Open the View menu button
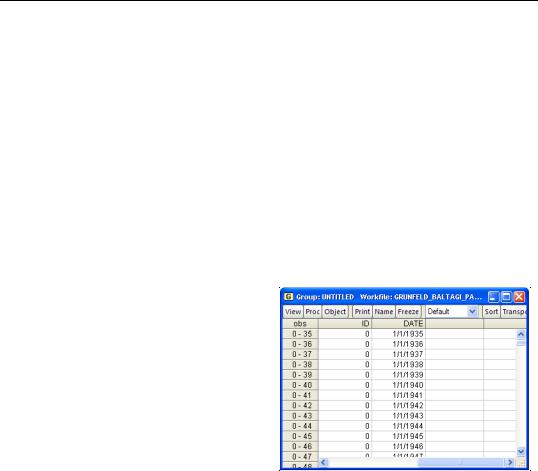This screenshot has width=538, height=471. pyautogui.click(x=293, y=311)
